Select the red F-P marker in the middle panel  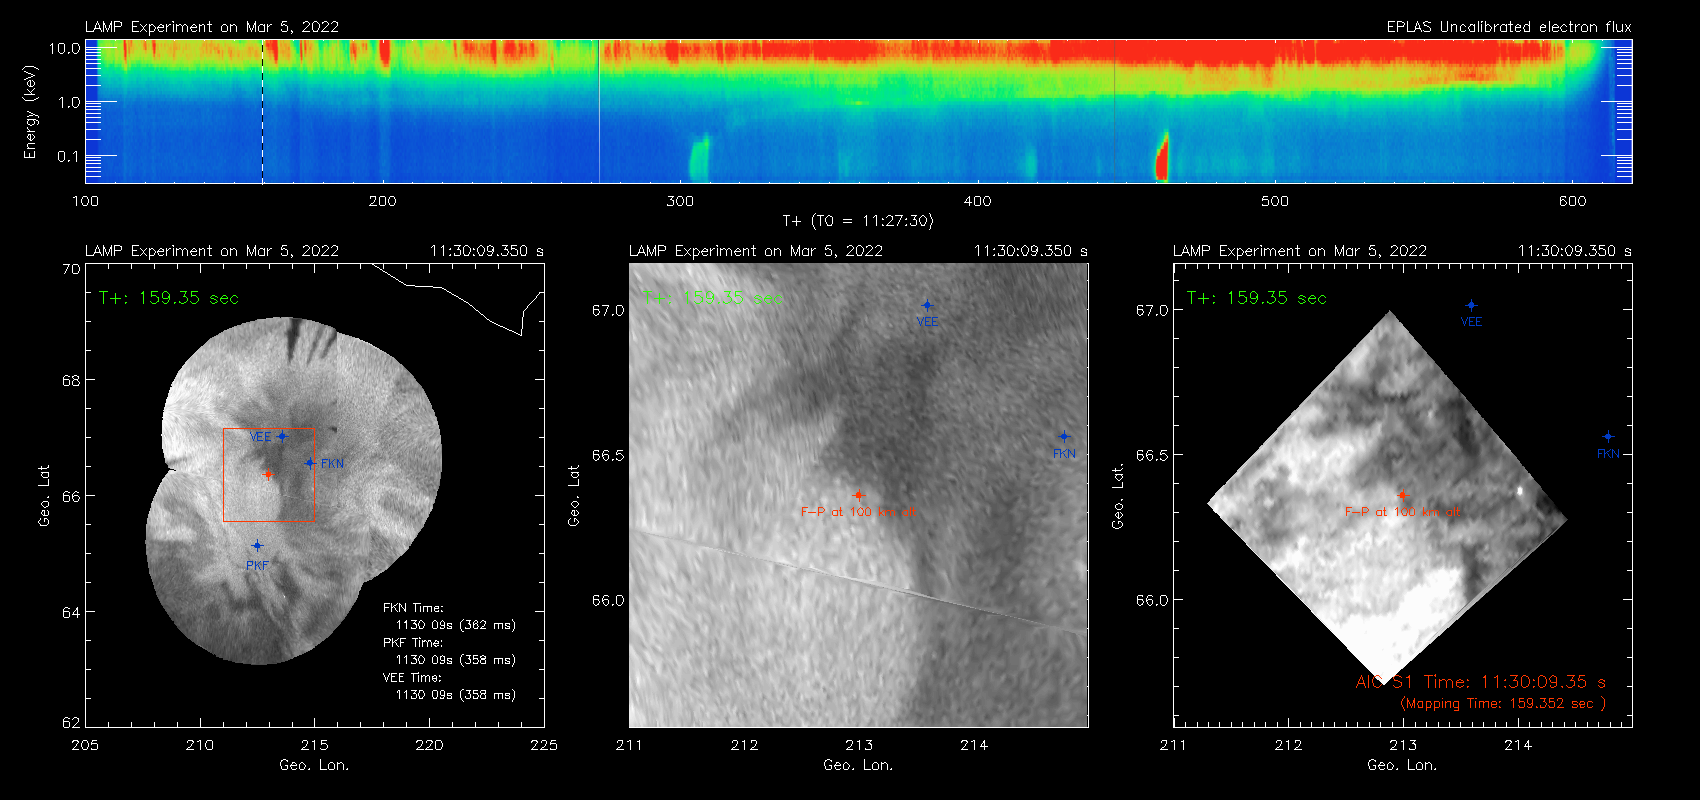858,495
